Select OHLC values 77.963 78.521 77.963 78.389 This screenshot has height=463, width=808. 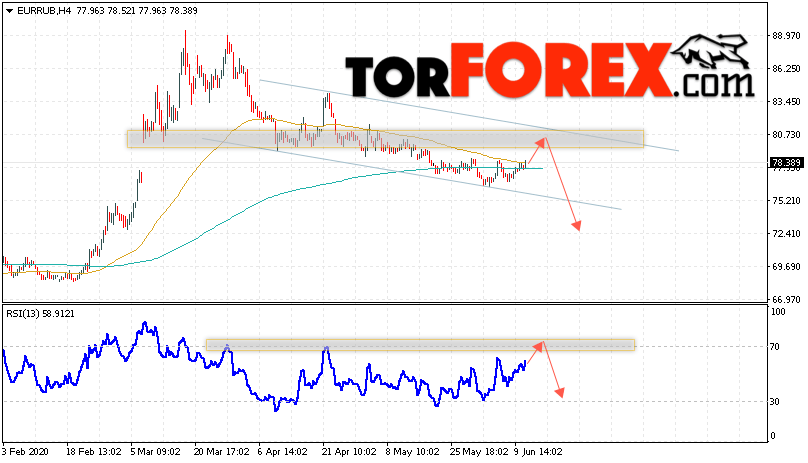tap(137, 11)
